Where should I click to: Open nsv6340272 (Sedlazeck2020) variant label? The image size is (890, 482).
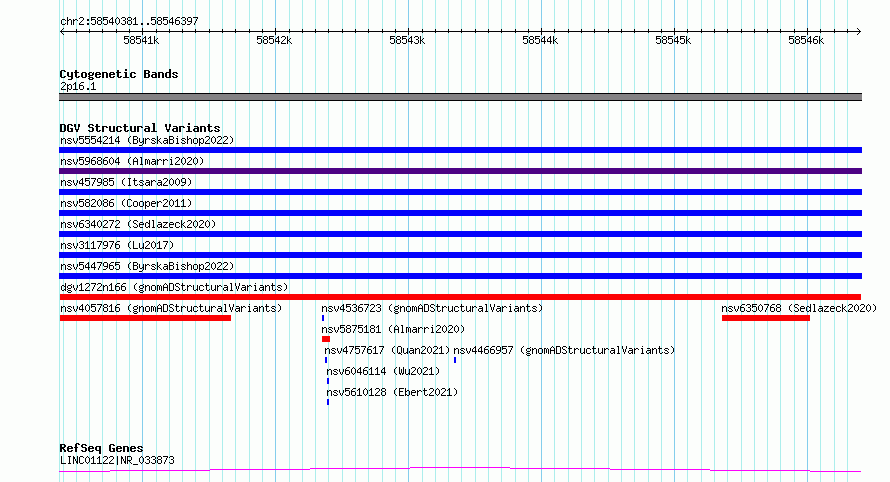pos(138,224)
